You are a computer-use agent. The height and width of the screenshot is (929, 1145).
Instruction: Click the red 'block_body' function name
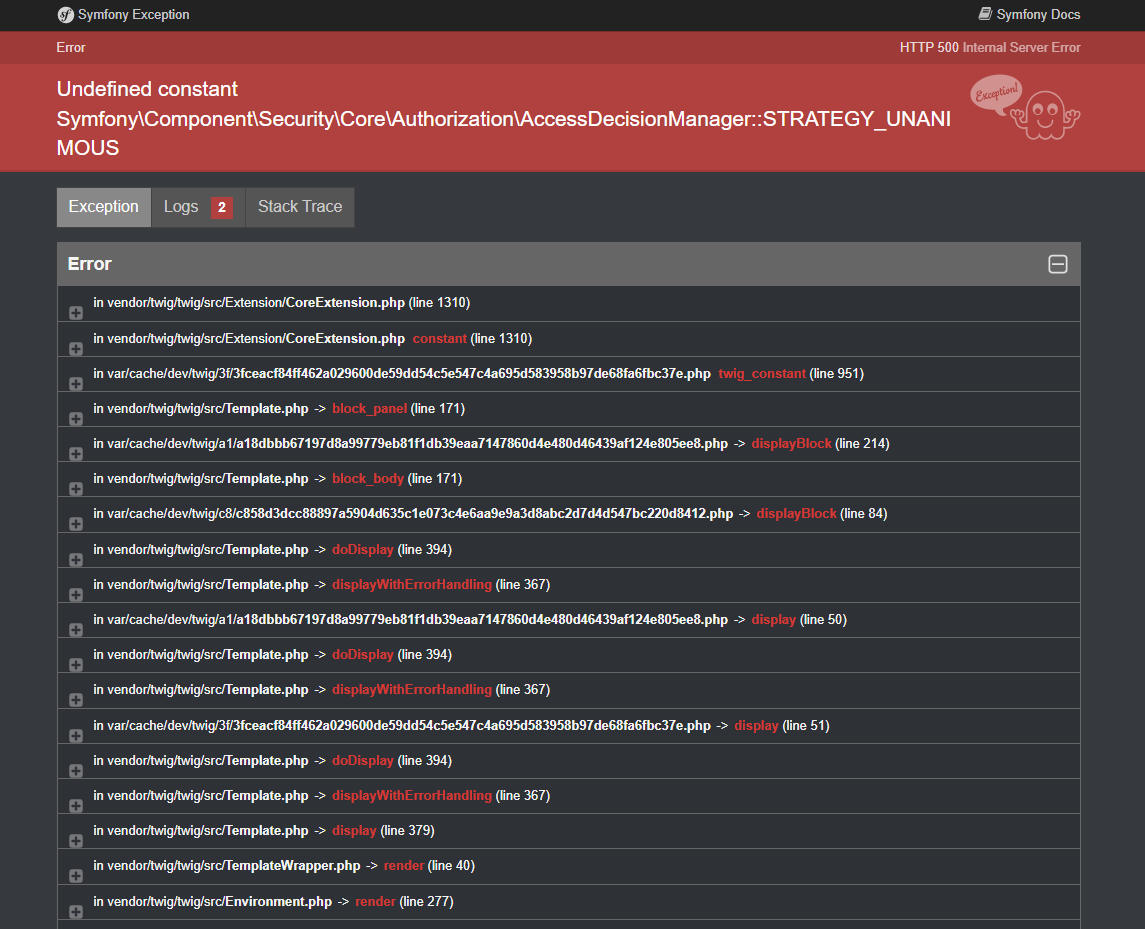point(368,478)
